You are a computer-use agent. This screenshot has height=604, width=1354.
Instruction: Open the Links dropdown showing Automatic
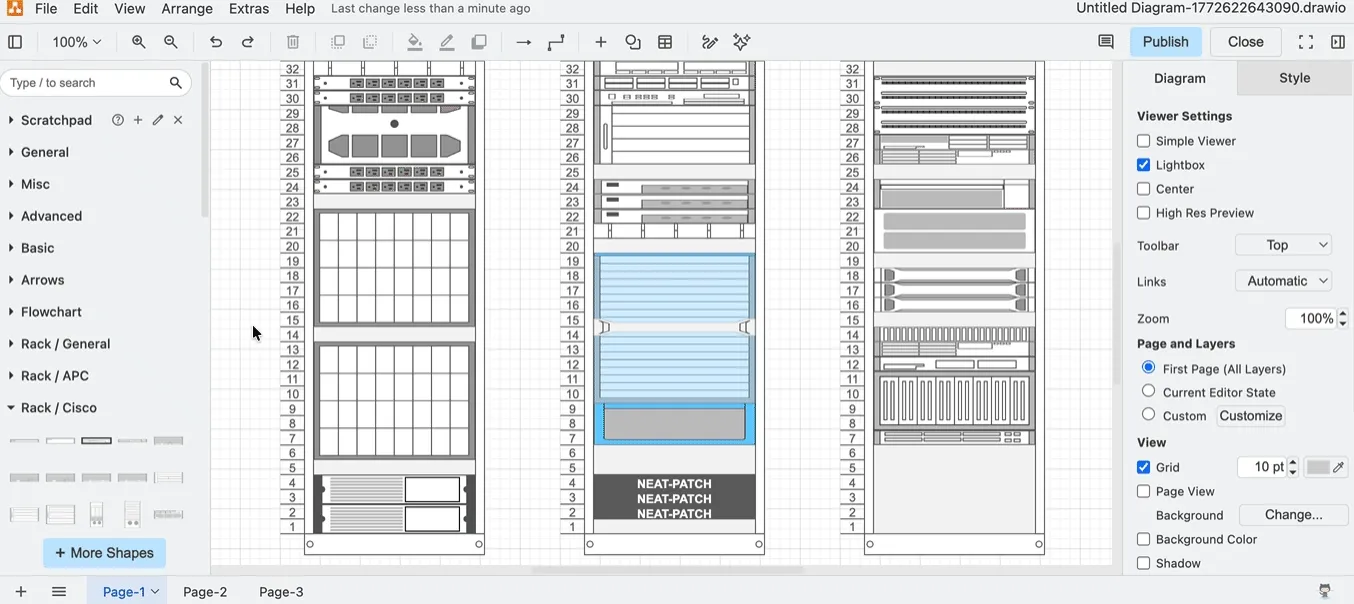1284,281
